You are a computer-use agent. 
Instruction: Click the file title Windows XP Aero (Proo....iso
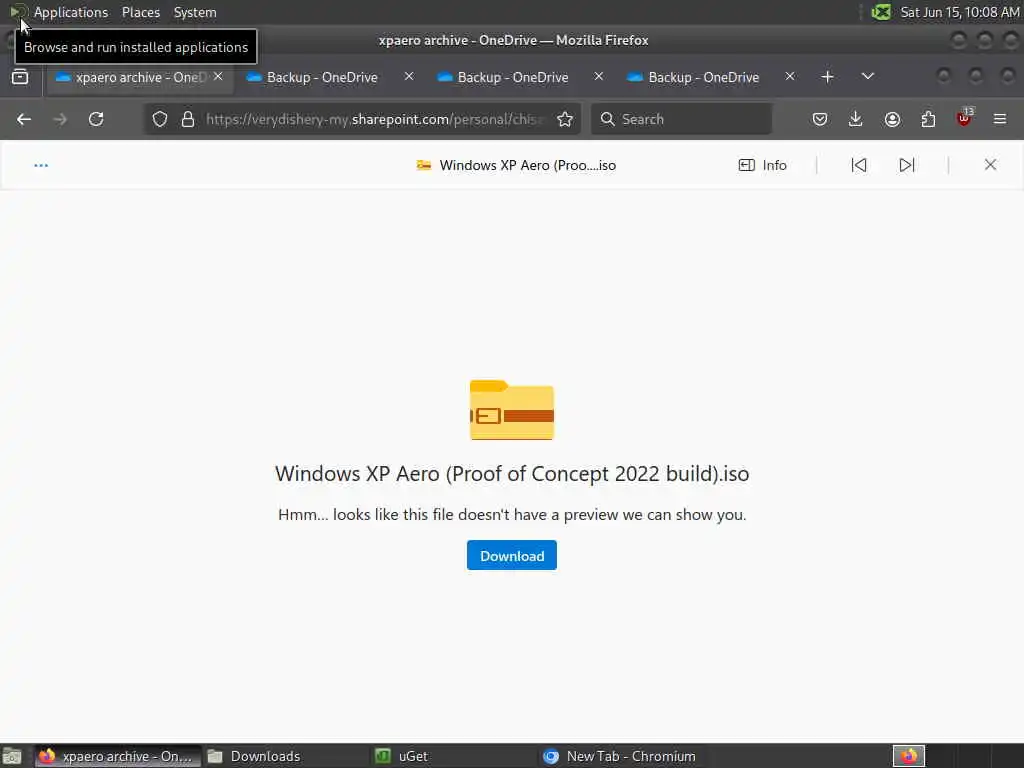(x=527, y=165)
